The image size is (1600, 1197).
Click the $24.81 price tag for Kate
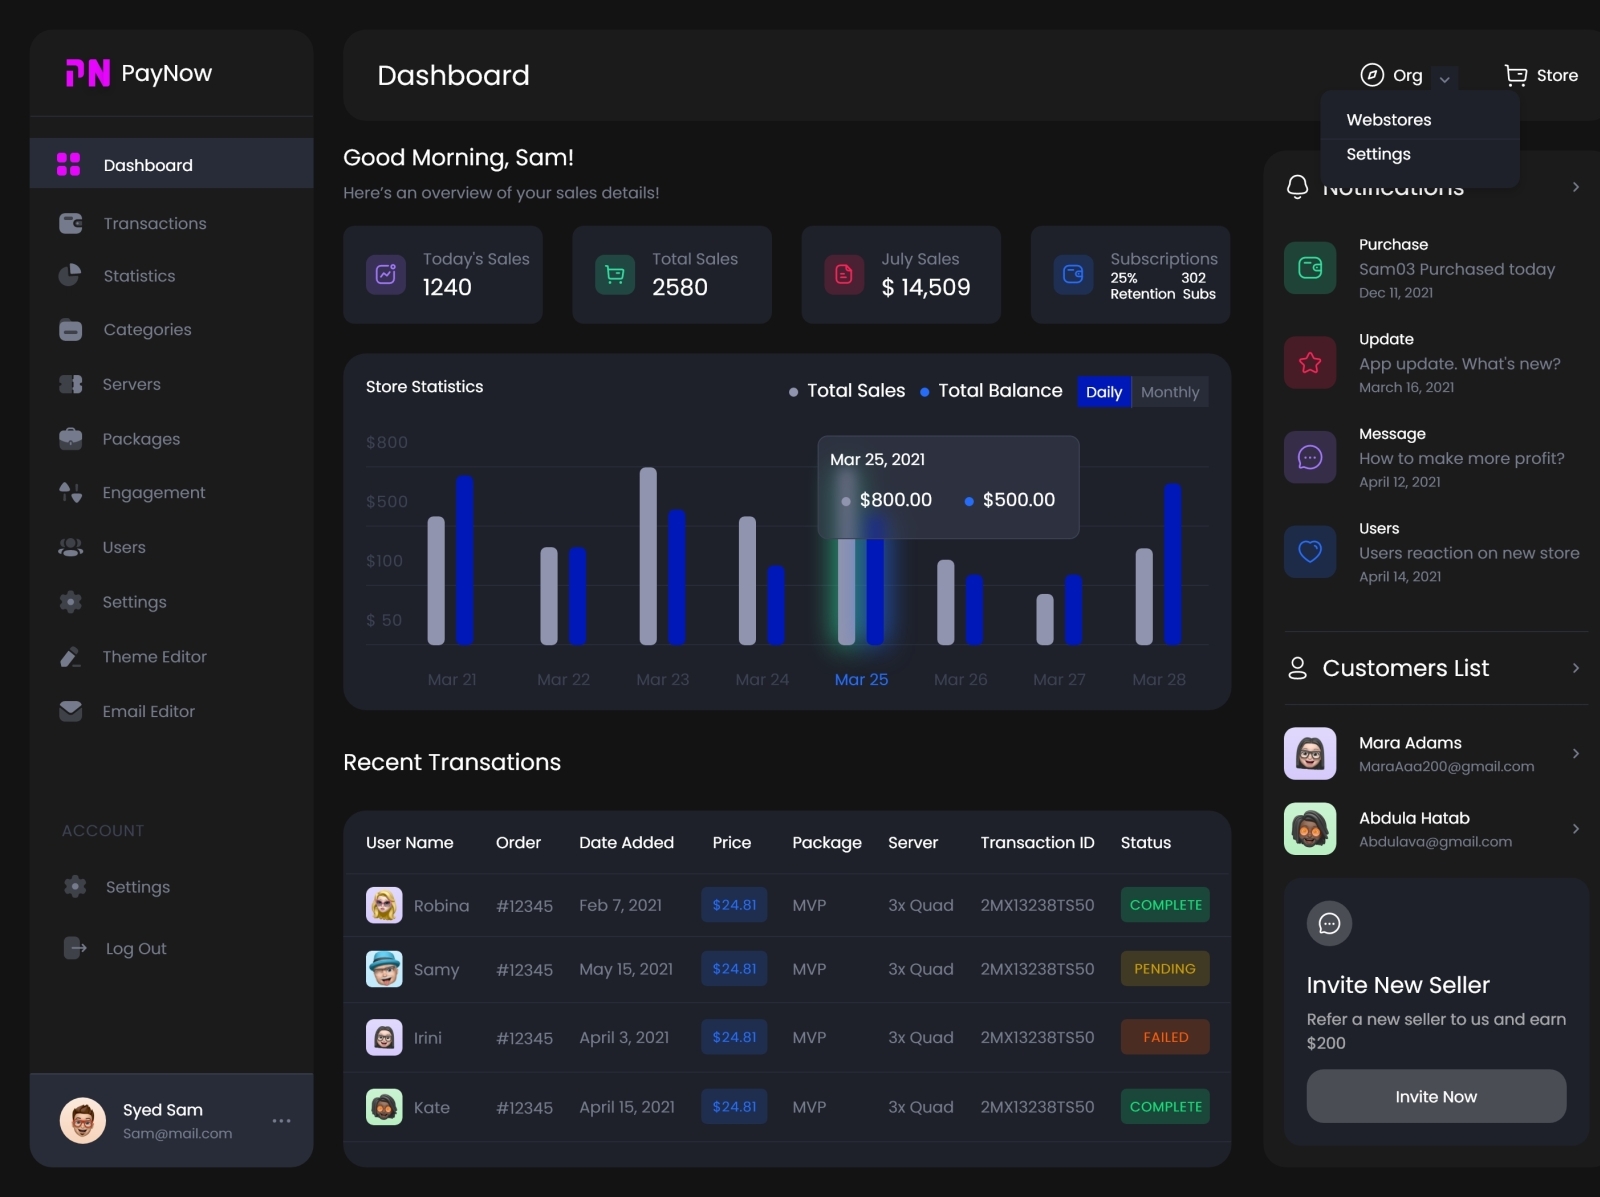[x=734, y=1106]
